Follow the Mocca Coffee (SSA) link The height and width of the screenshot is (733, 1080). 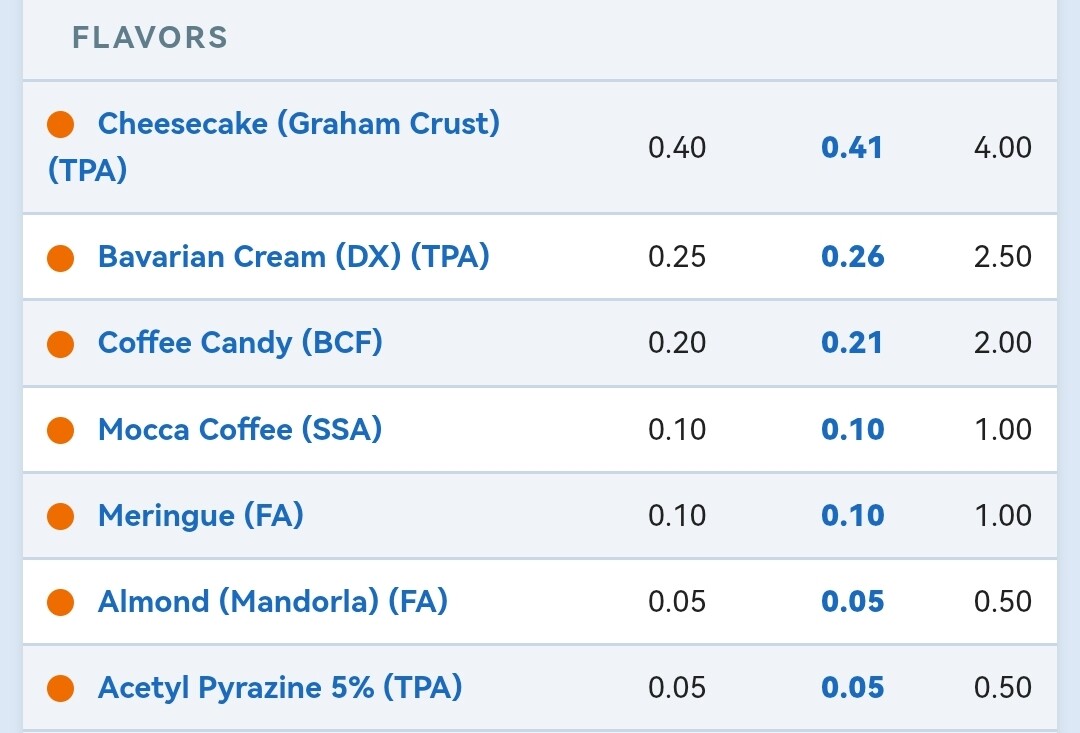tap(240, 429)
